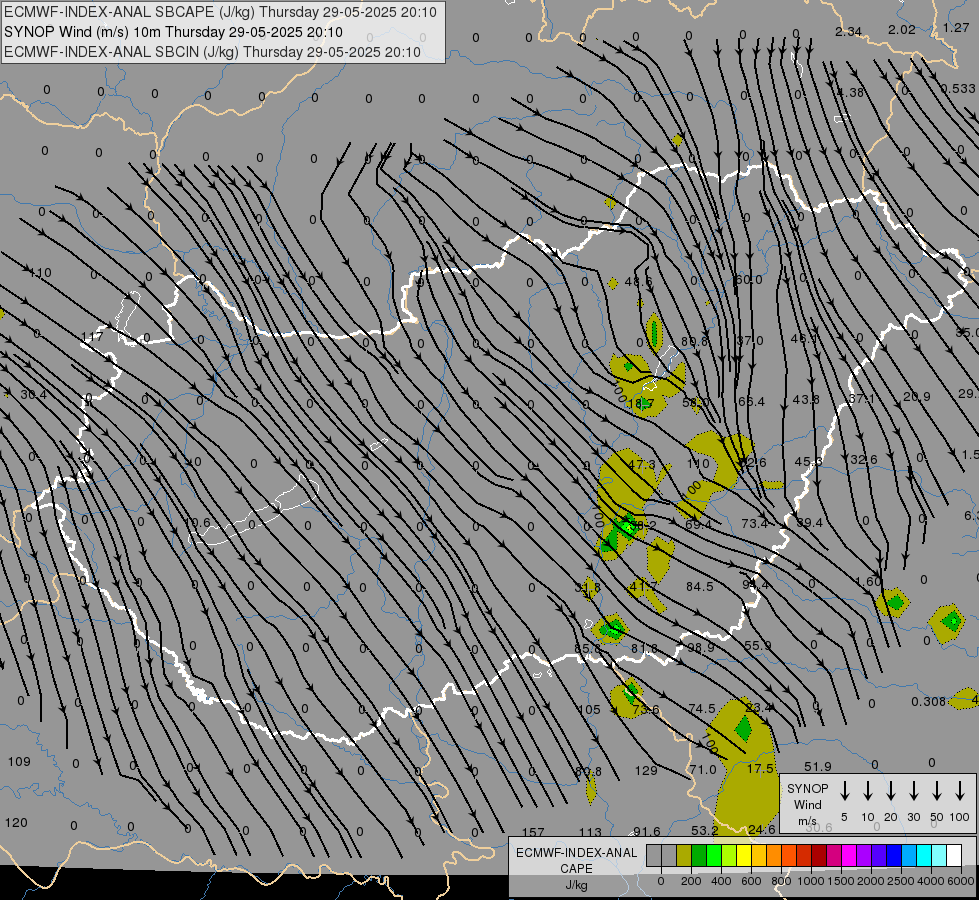
Task: Click the 51.9 value on the map
Action: (818, 766)
